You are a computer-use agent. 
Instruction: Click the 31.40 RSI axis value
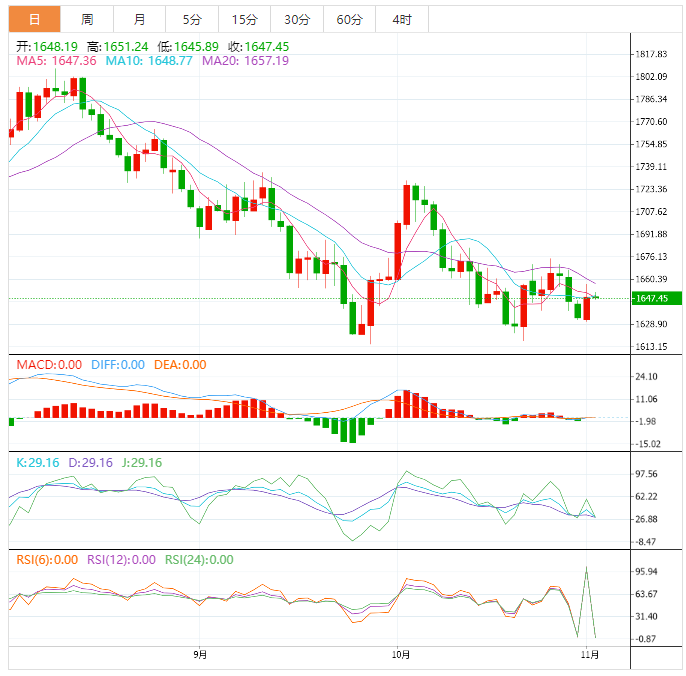[646, 616]
